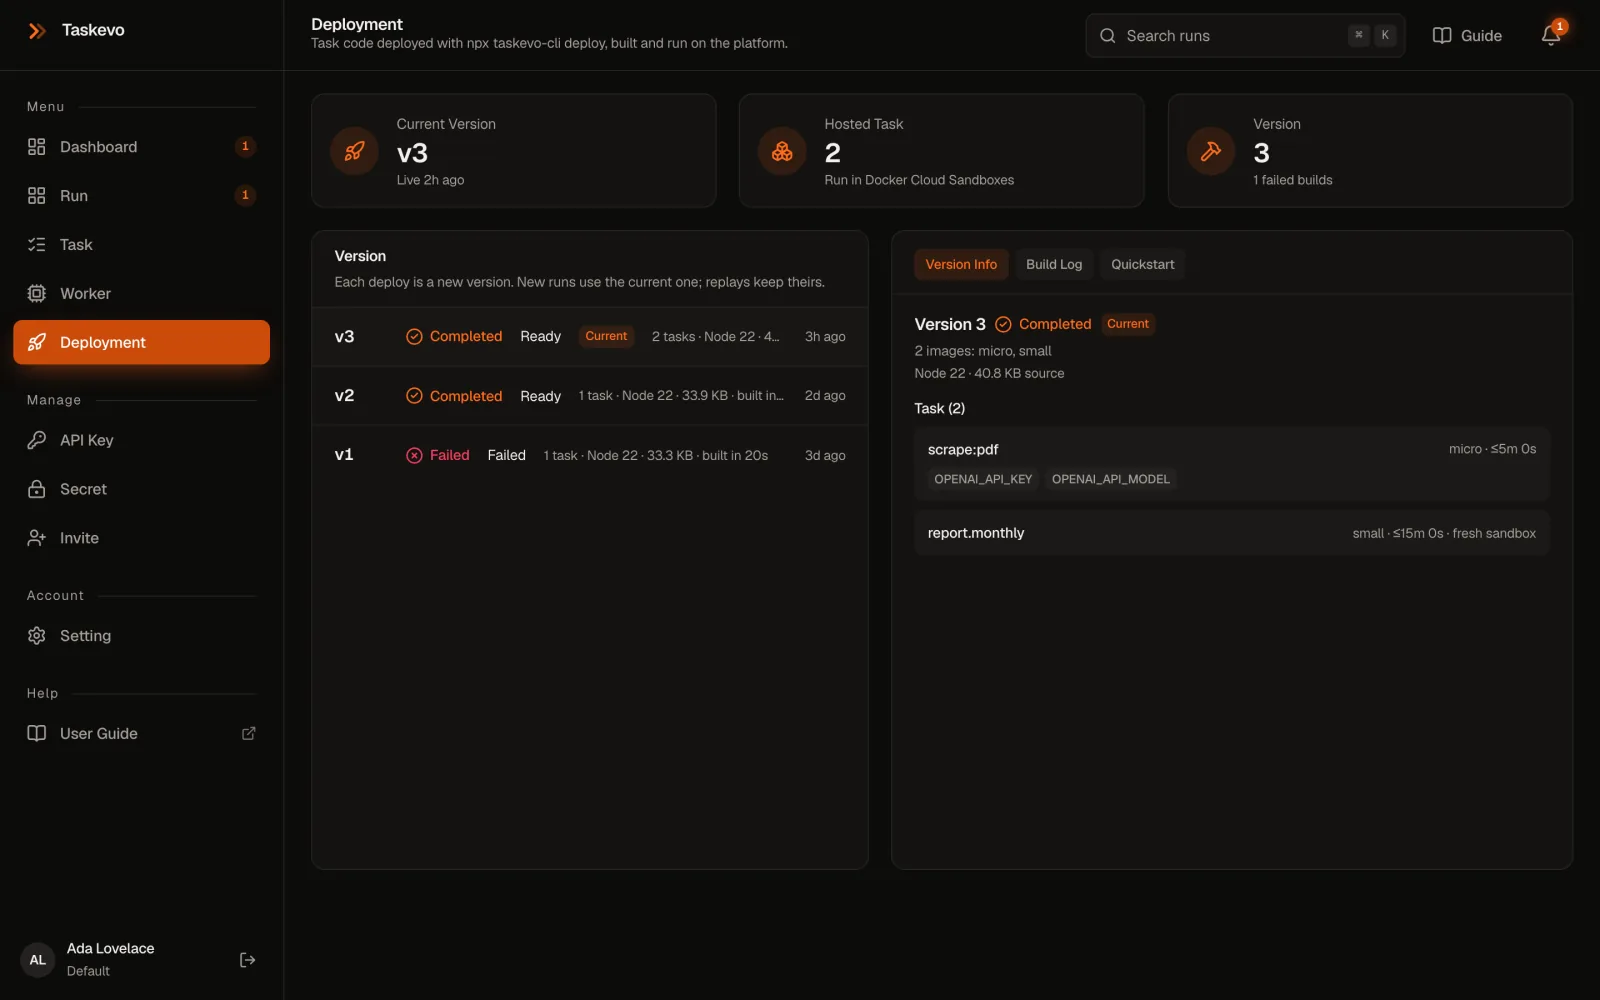Click the User Guide book icon in sidebar
The height and width of the screenshot is (1000, 1600).
tap(37, 733)
